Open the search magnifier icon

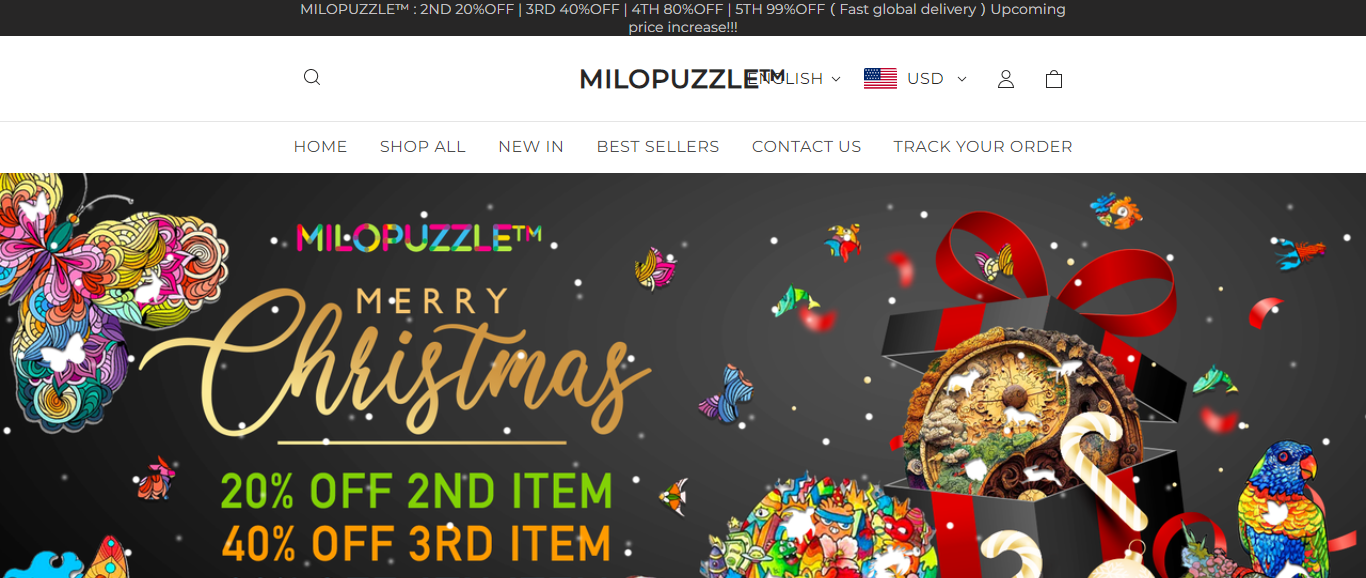312,77
